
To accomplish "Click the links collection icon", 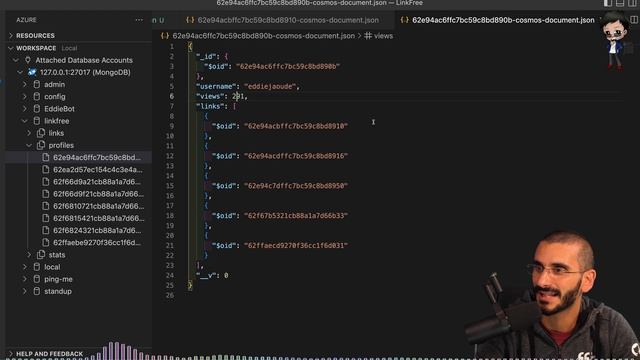I will (x=41, y=133).
